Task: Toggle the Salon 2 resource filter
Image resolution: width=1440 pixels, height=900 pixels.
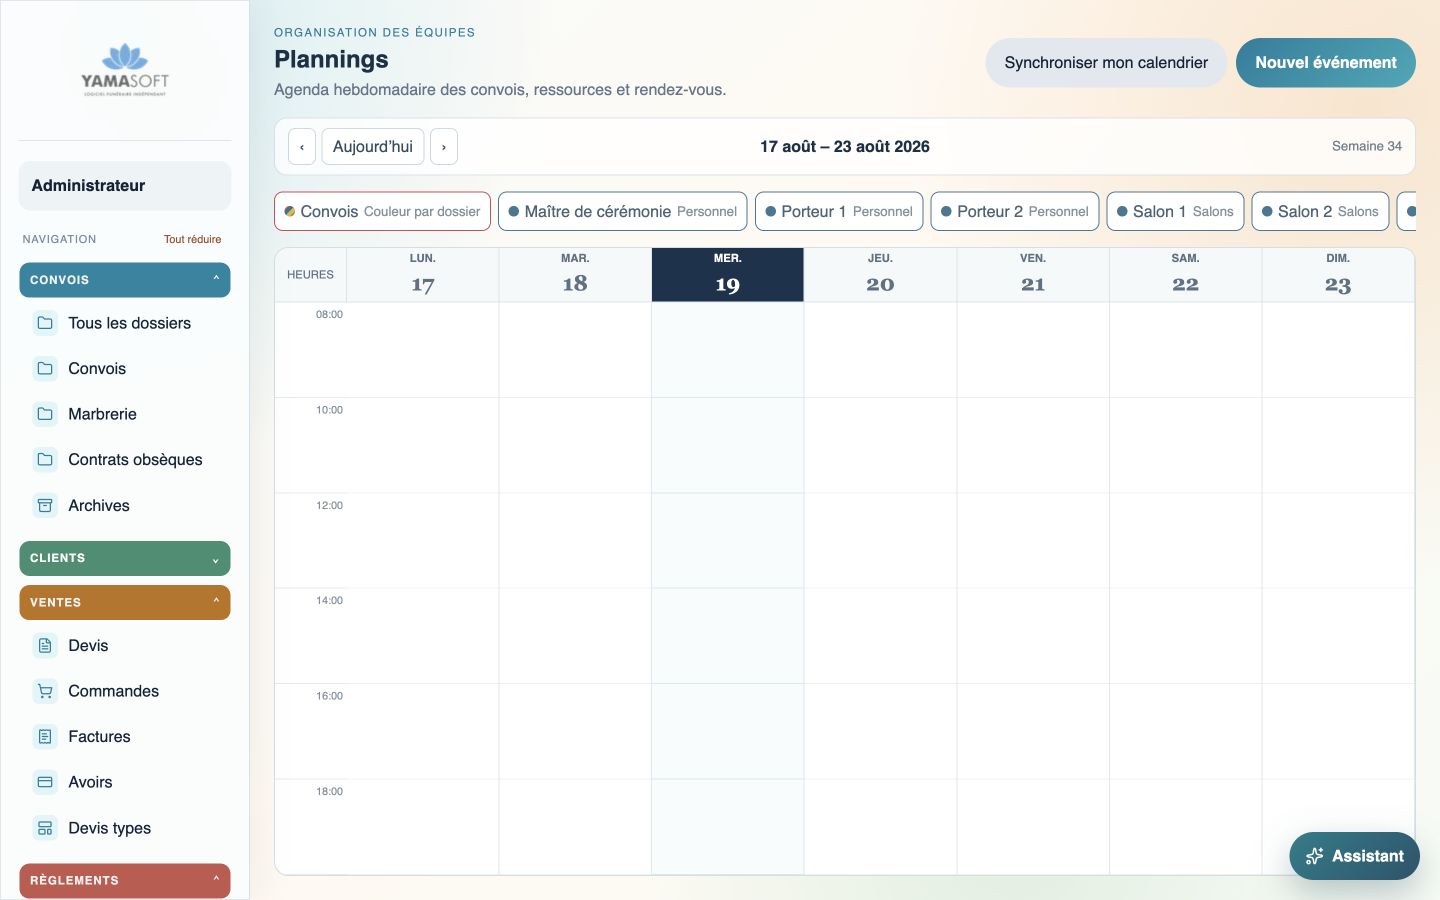Action: [1320, 211]
